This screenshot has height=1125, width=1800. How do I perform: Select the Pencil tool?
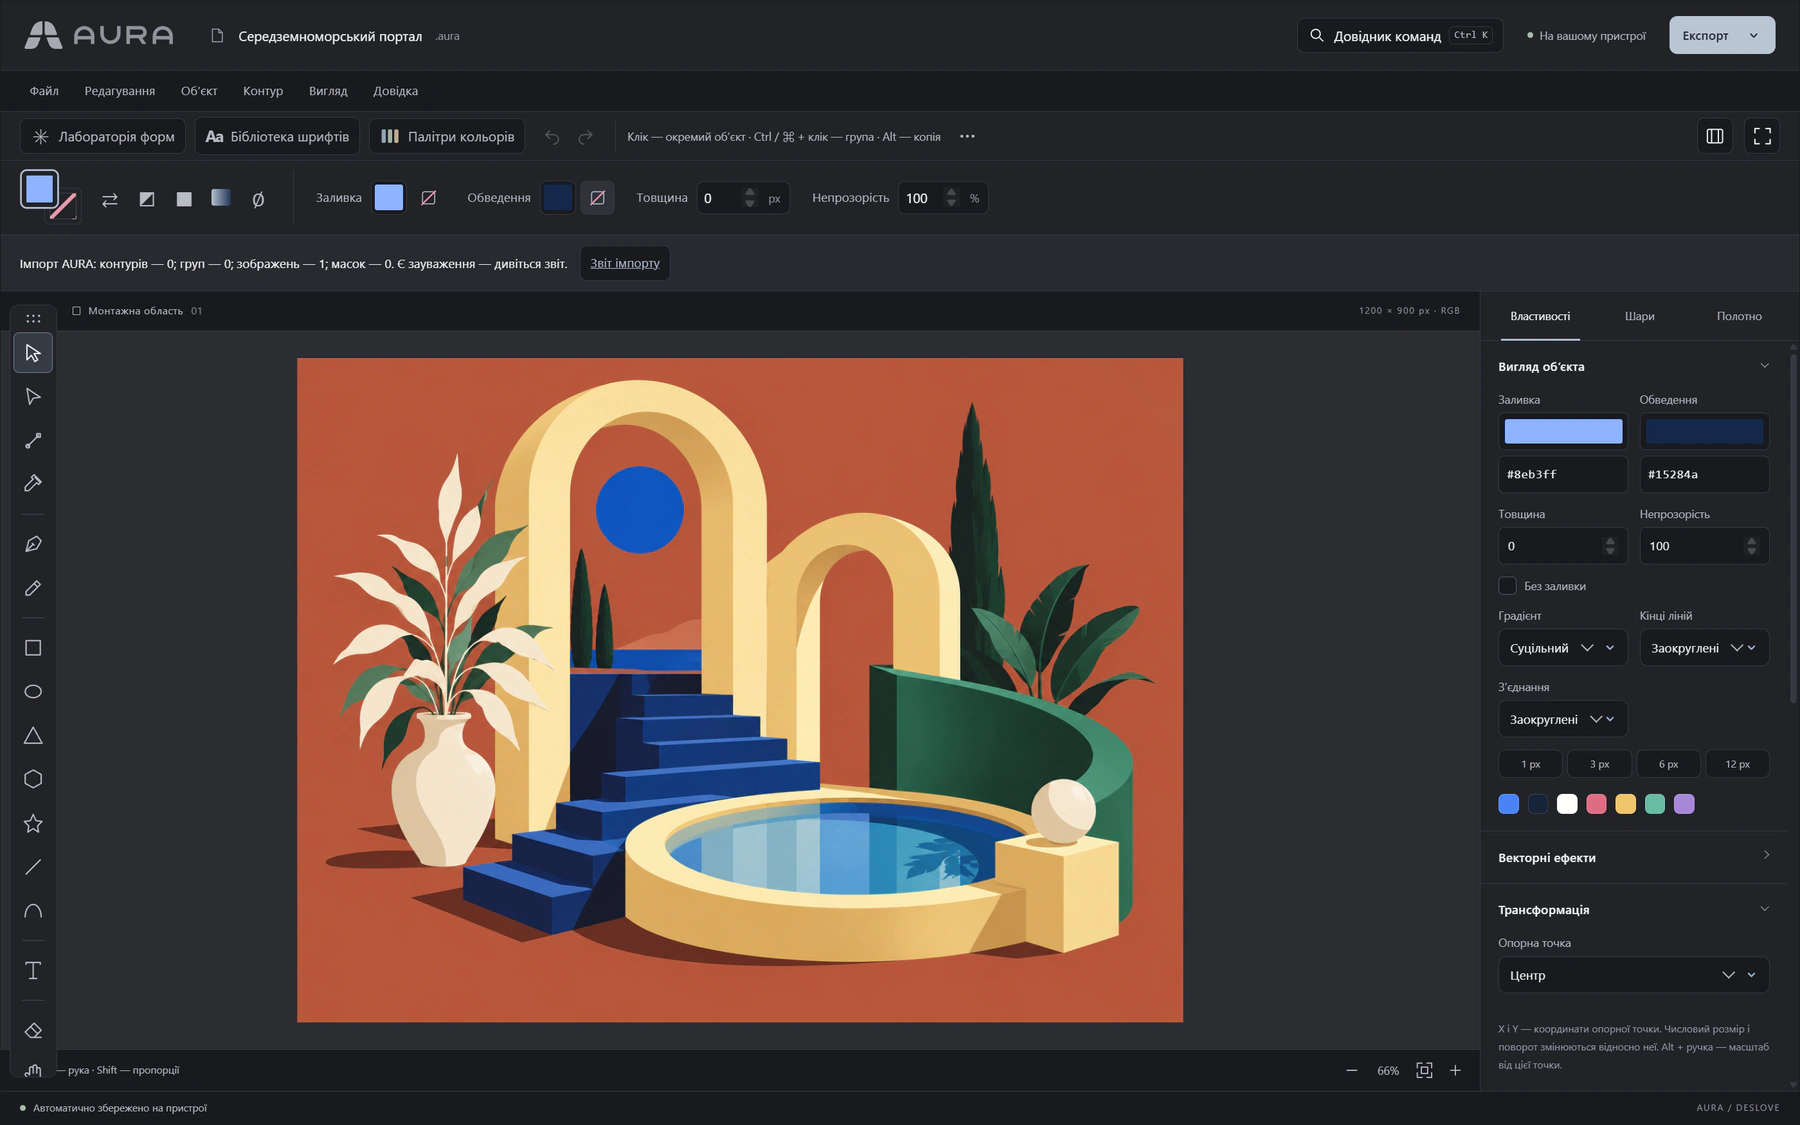(x=33, y=588)
